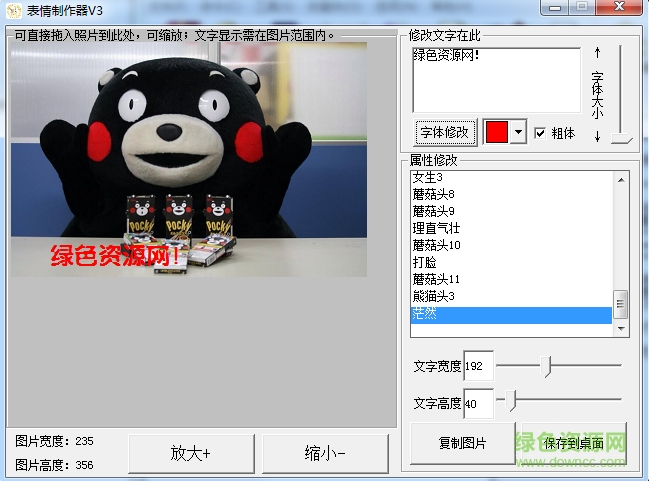Click the app icon in title bar
The width and height of the screenshot is (649, 481).
point(13,11)
